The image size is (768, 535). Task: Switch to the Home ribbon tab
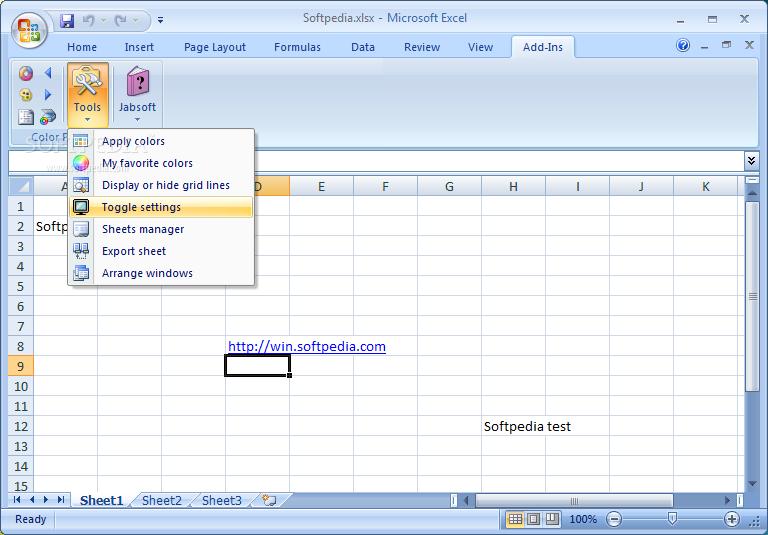click(x=82, y=47)
